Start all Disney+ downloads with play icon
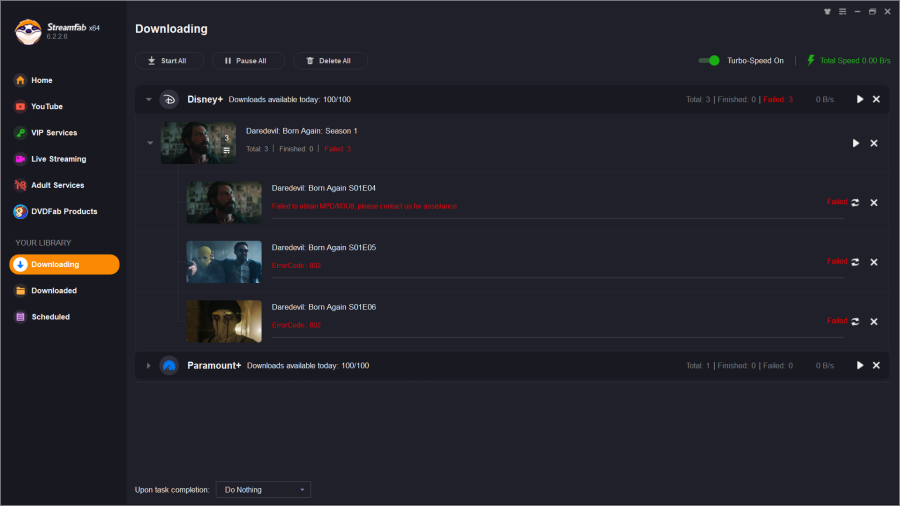The image size is (900, 506). pyautogui.click(x=859, y=99)
